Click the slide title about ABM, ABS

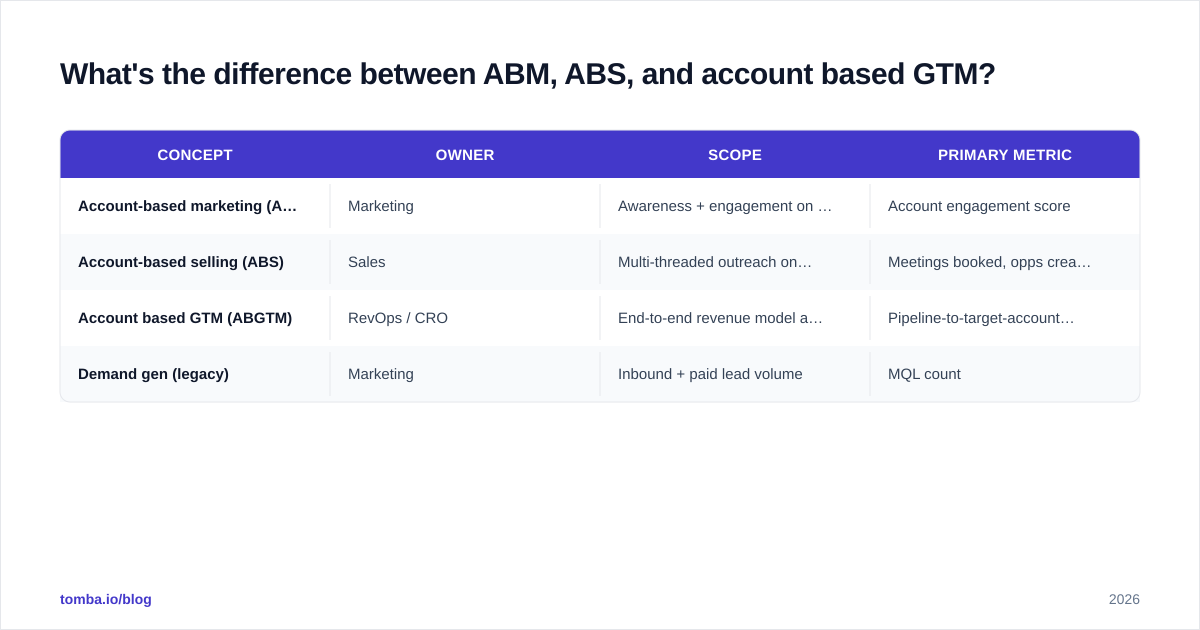coord(528,74)
